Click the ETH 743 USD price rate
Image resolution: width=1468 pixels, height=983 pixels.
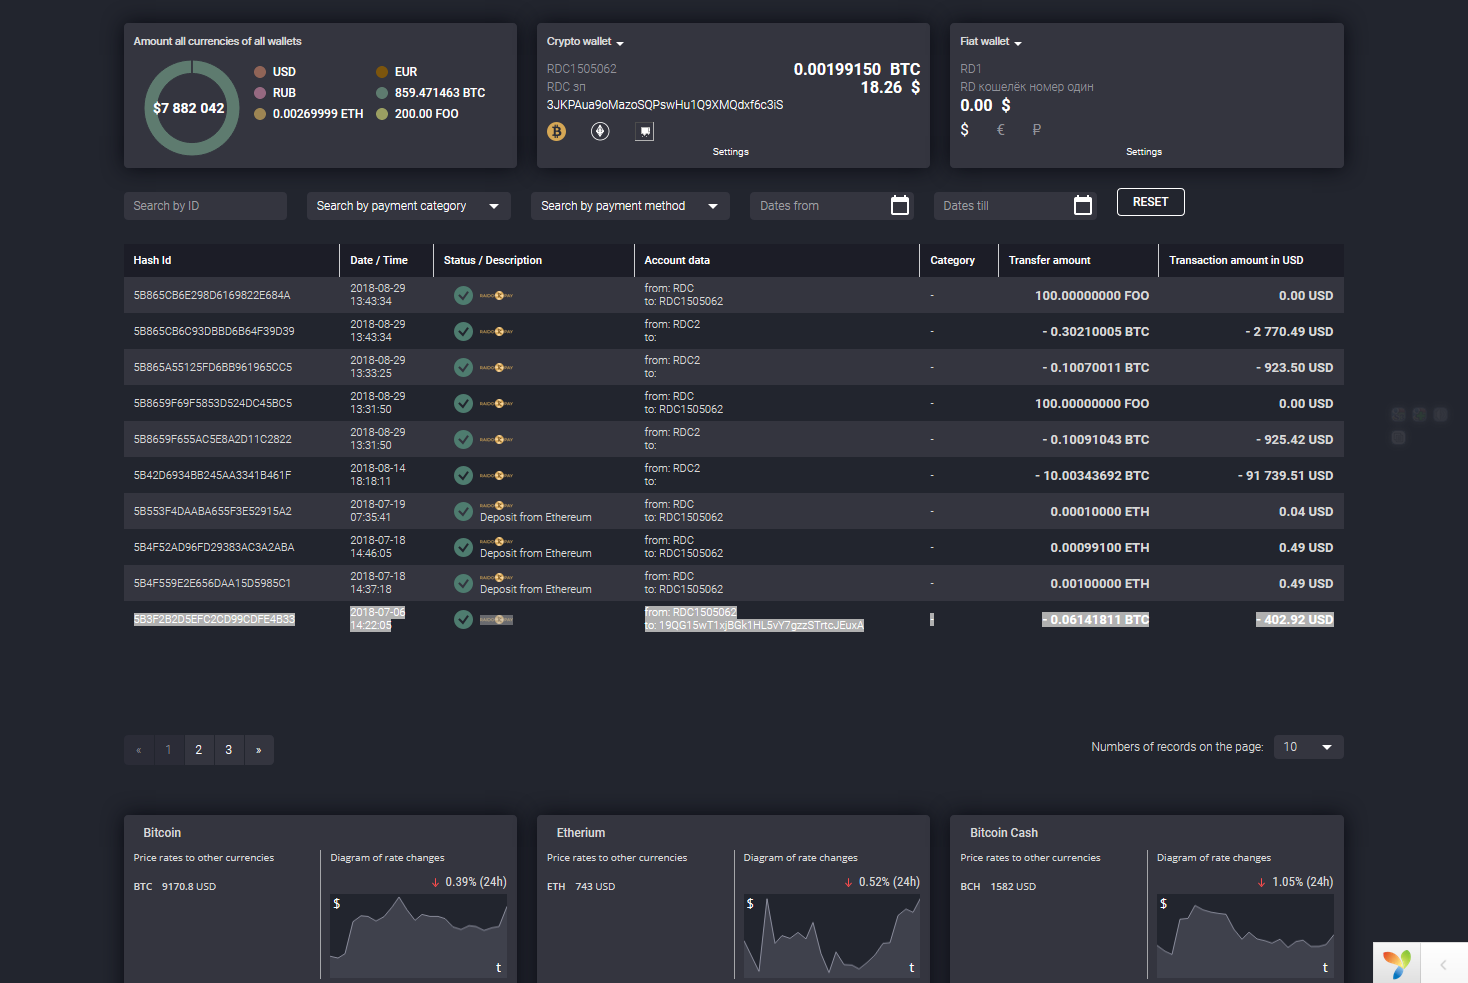click(x=581, y=887)
